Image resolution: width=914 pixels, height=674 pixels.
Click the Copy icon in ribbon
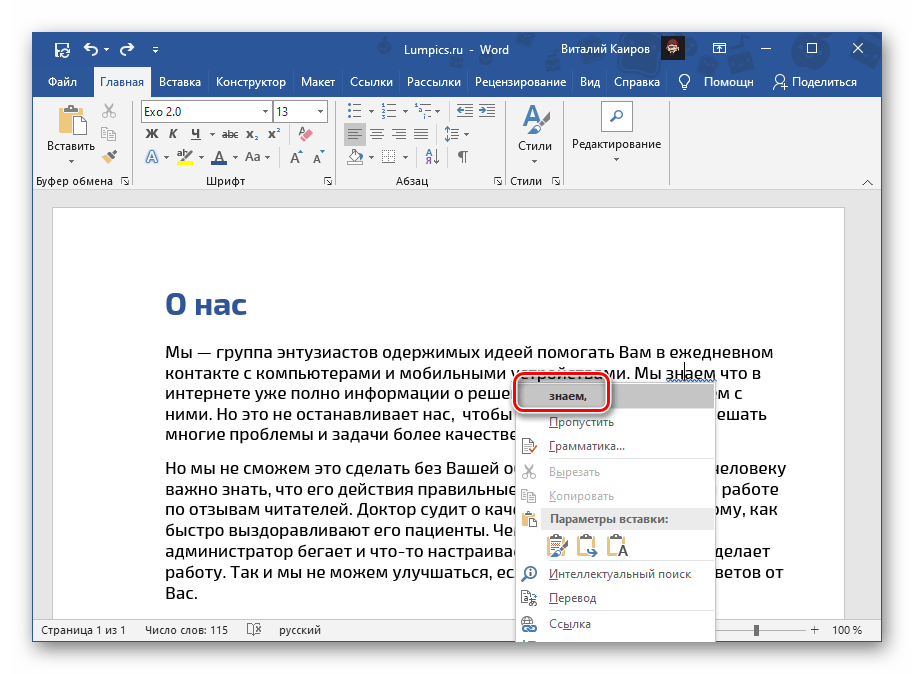(x=109, y=134)
